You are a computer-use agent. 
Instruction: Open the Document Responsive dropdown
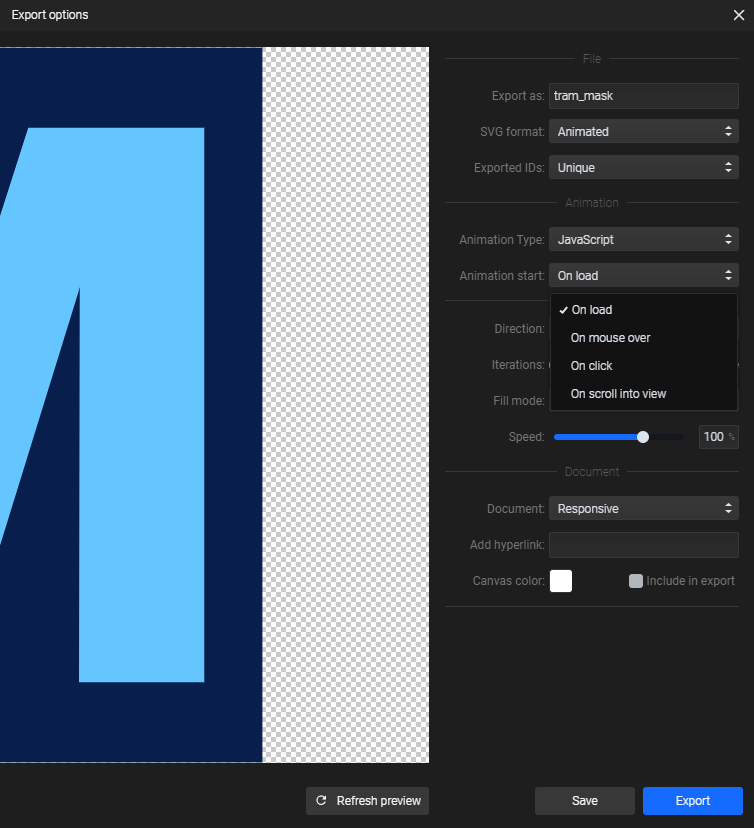tap(643, 509)
